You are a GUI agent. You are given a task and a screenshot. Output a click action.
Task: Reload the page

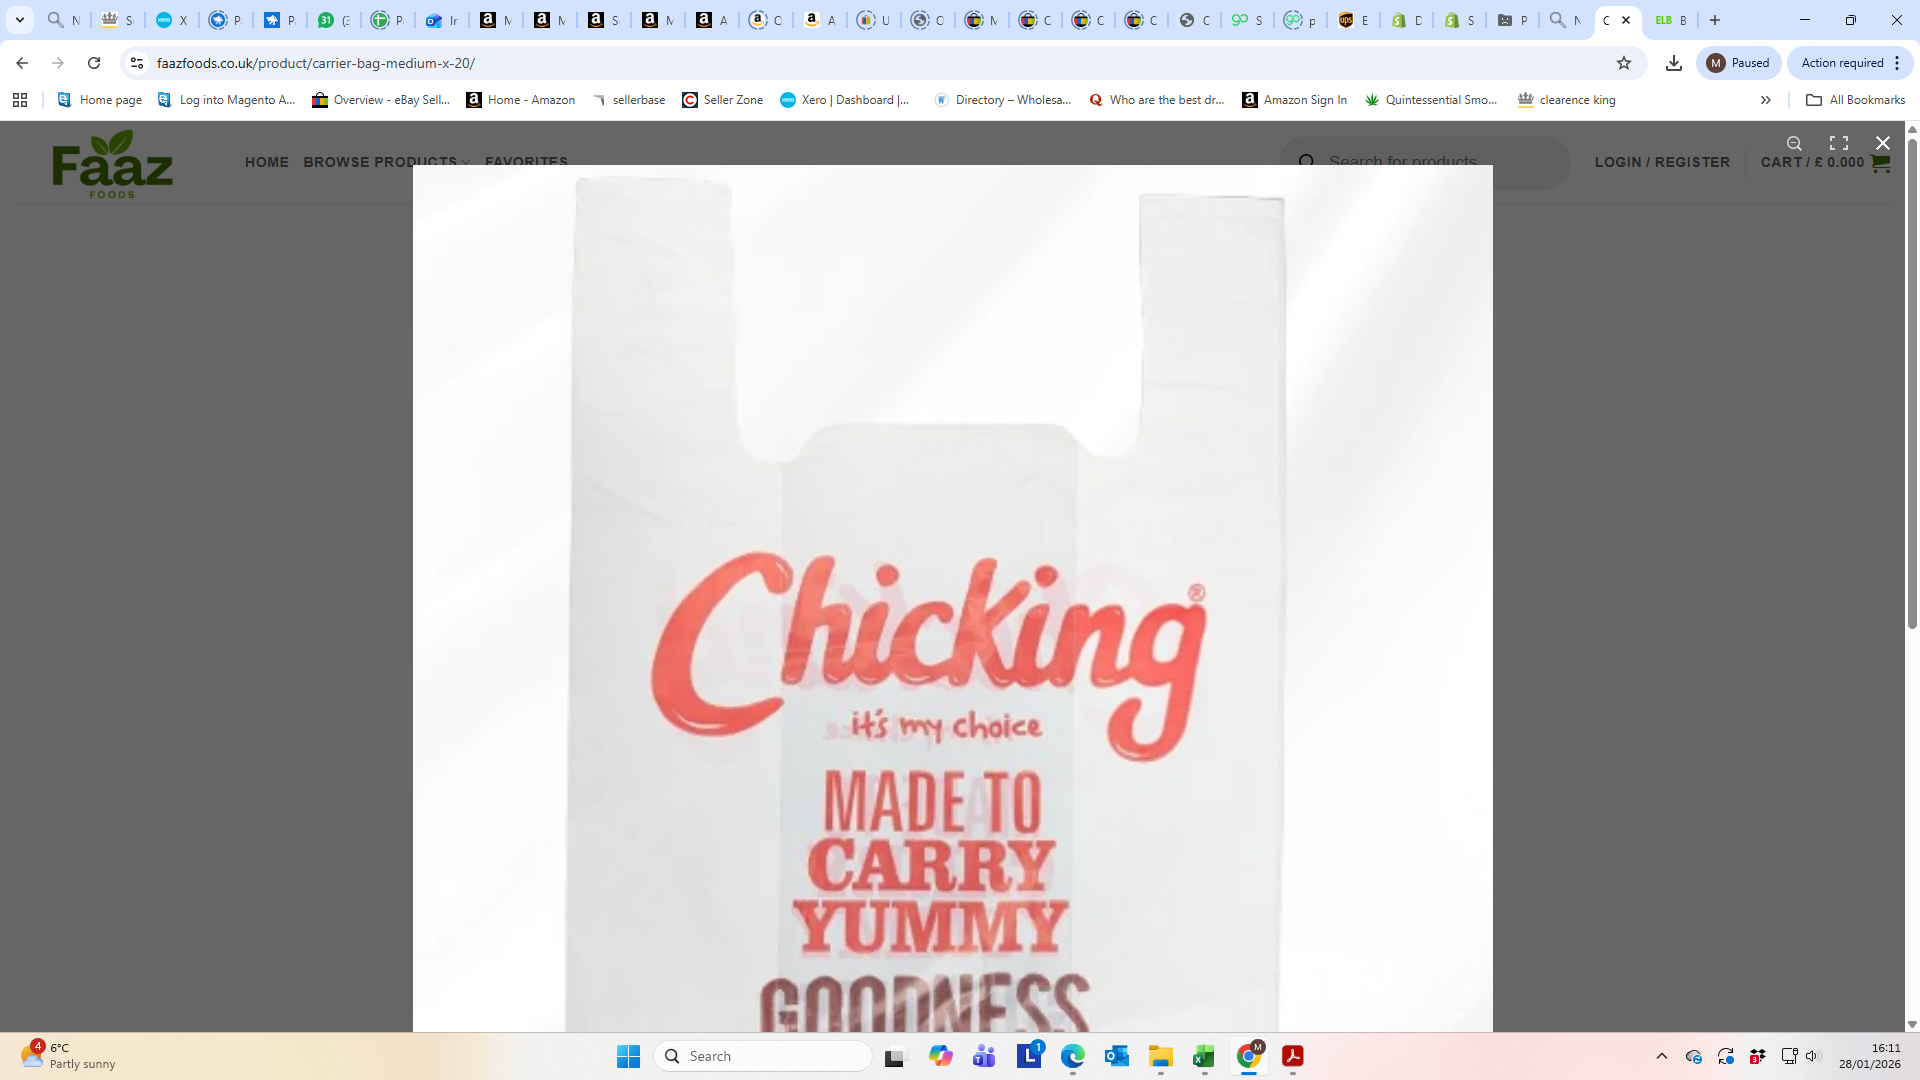94,63
